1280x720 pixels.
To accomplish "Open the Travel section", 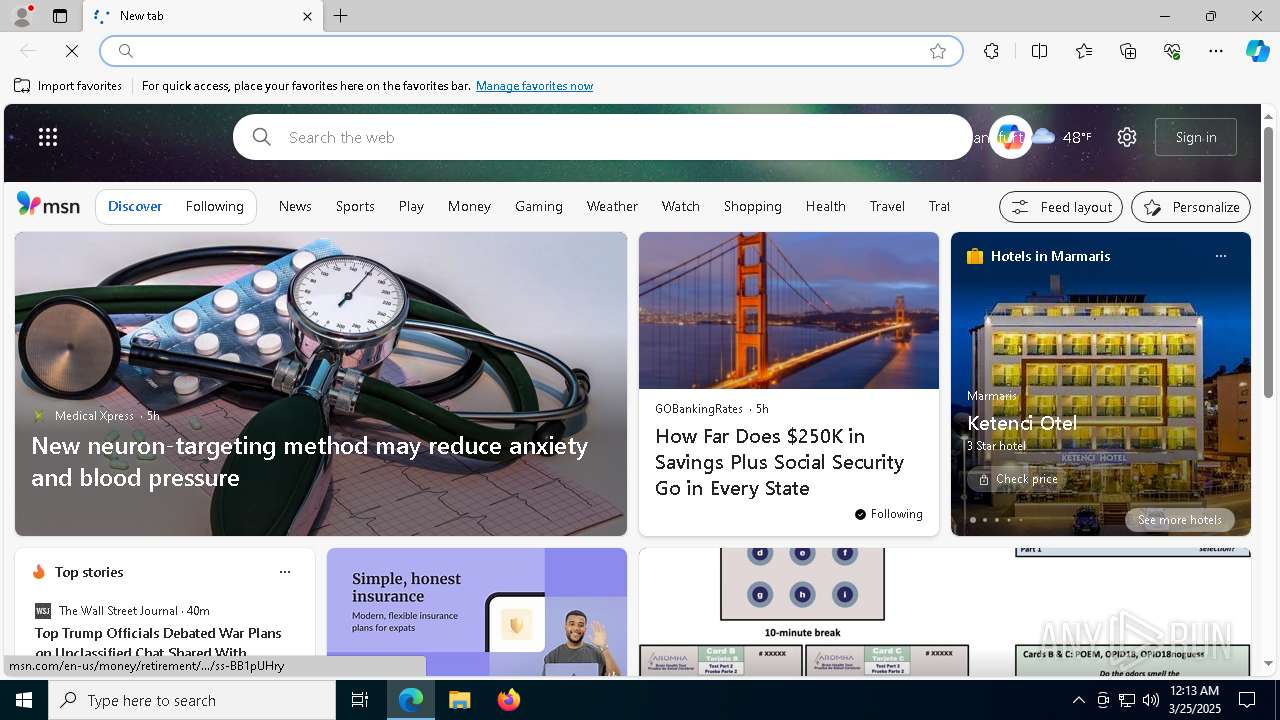I will [x=887, y=206].
